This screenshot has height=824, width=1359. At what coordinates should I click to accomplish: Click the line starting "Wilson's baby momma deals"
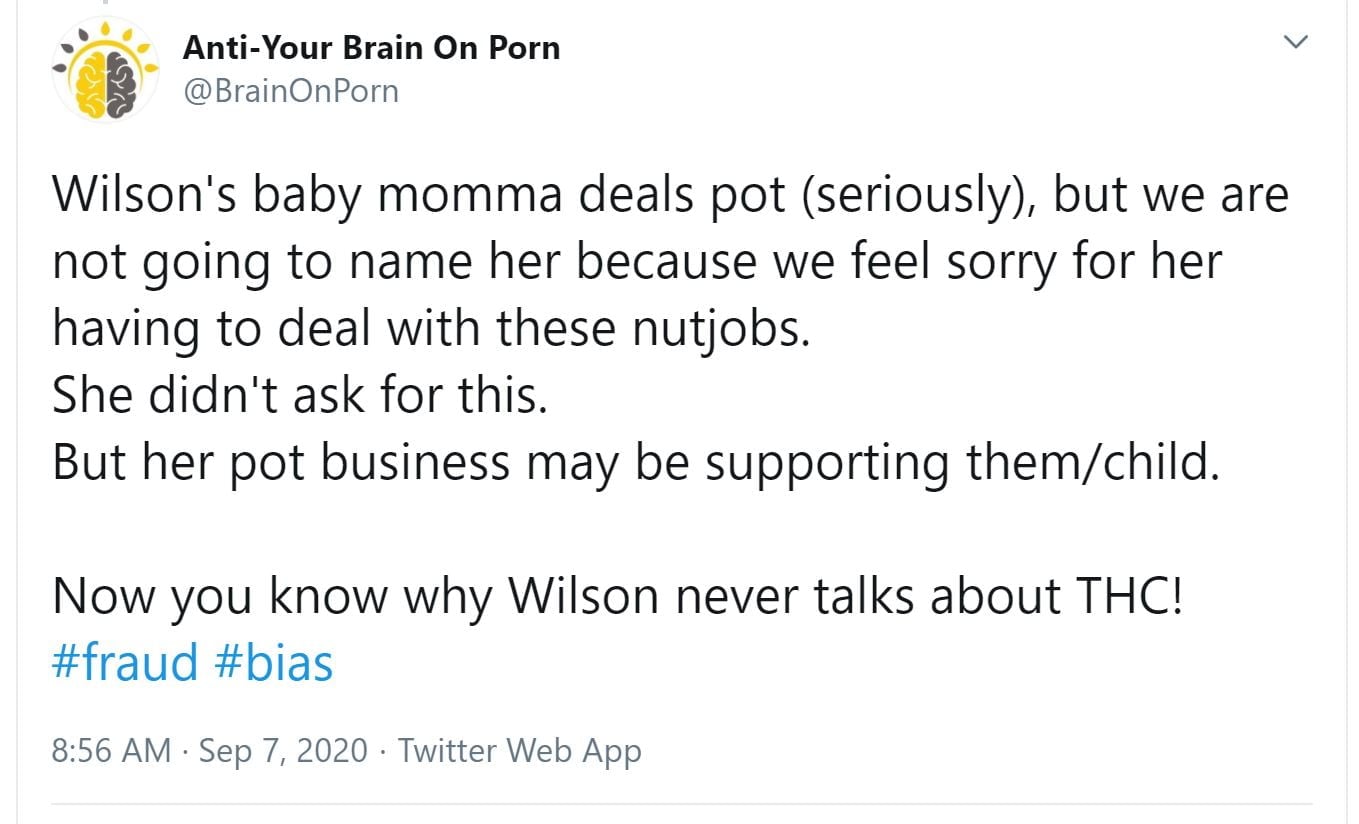point(670,195)
